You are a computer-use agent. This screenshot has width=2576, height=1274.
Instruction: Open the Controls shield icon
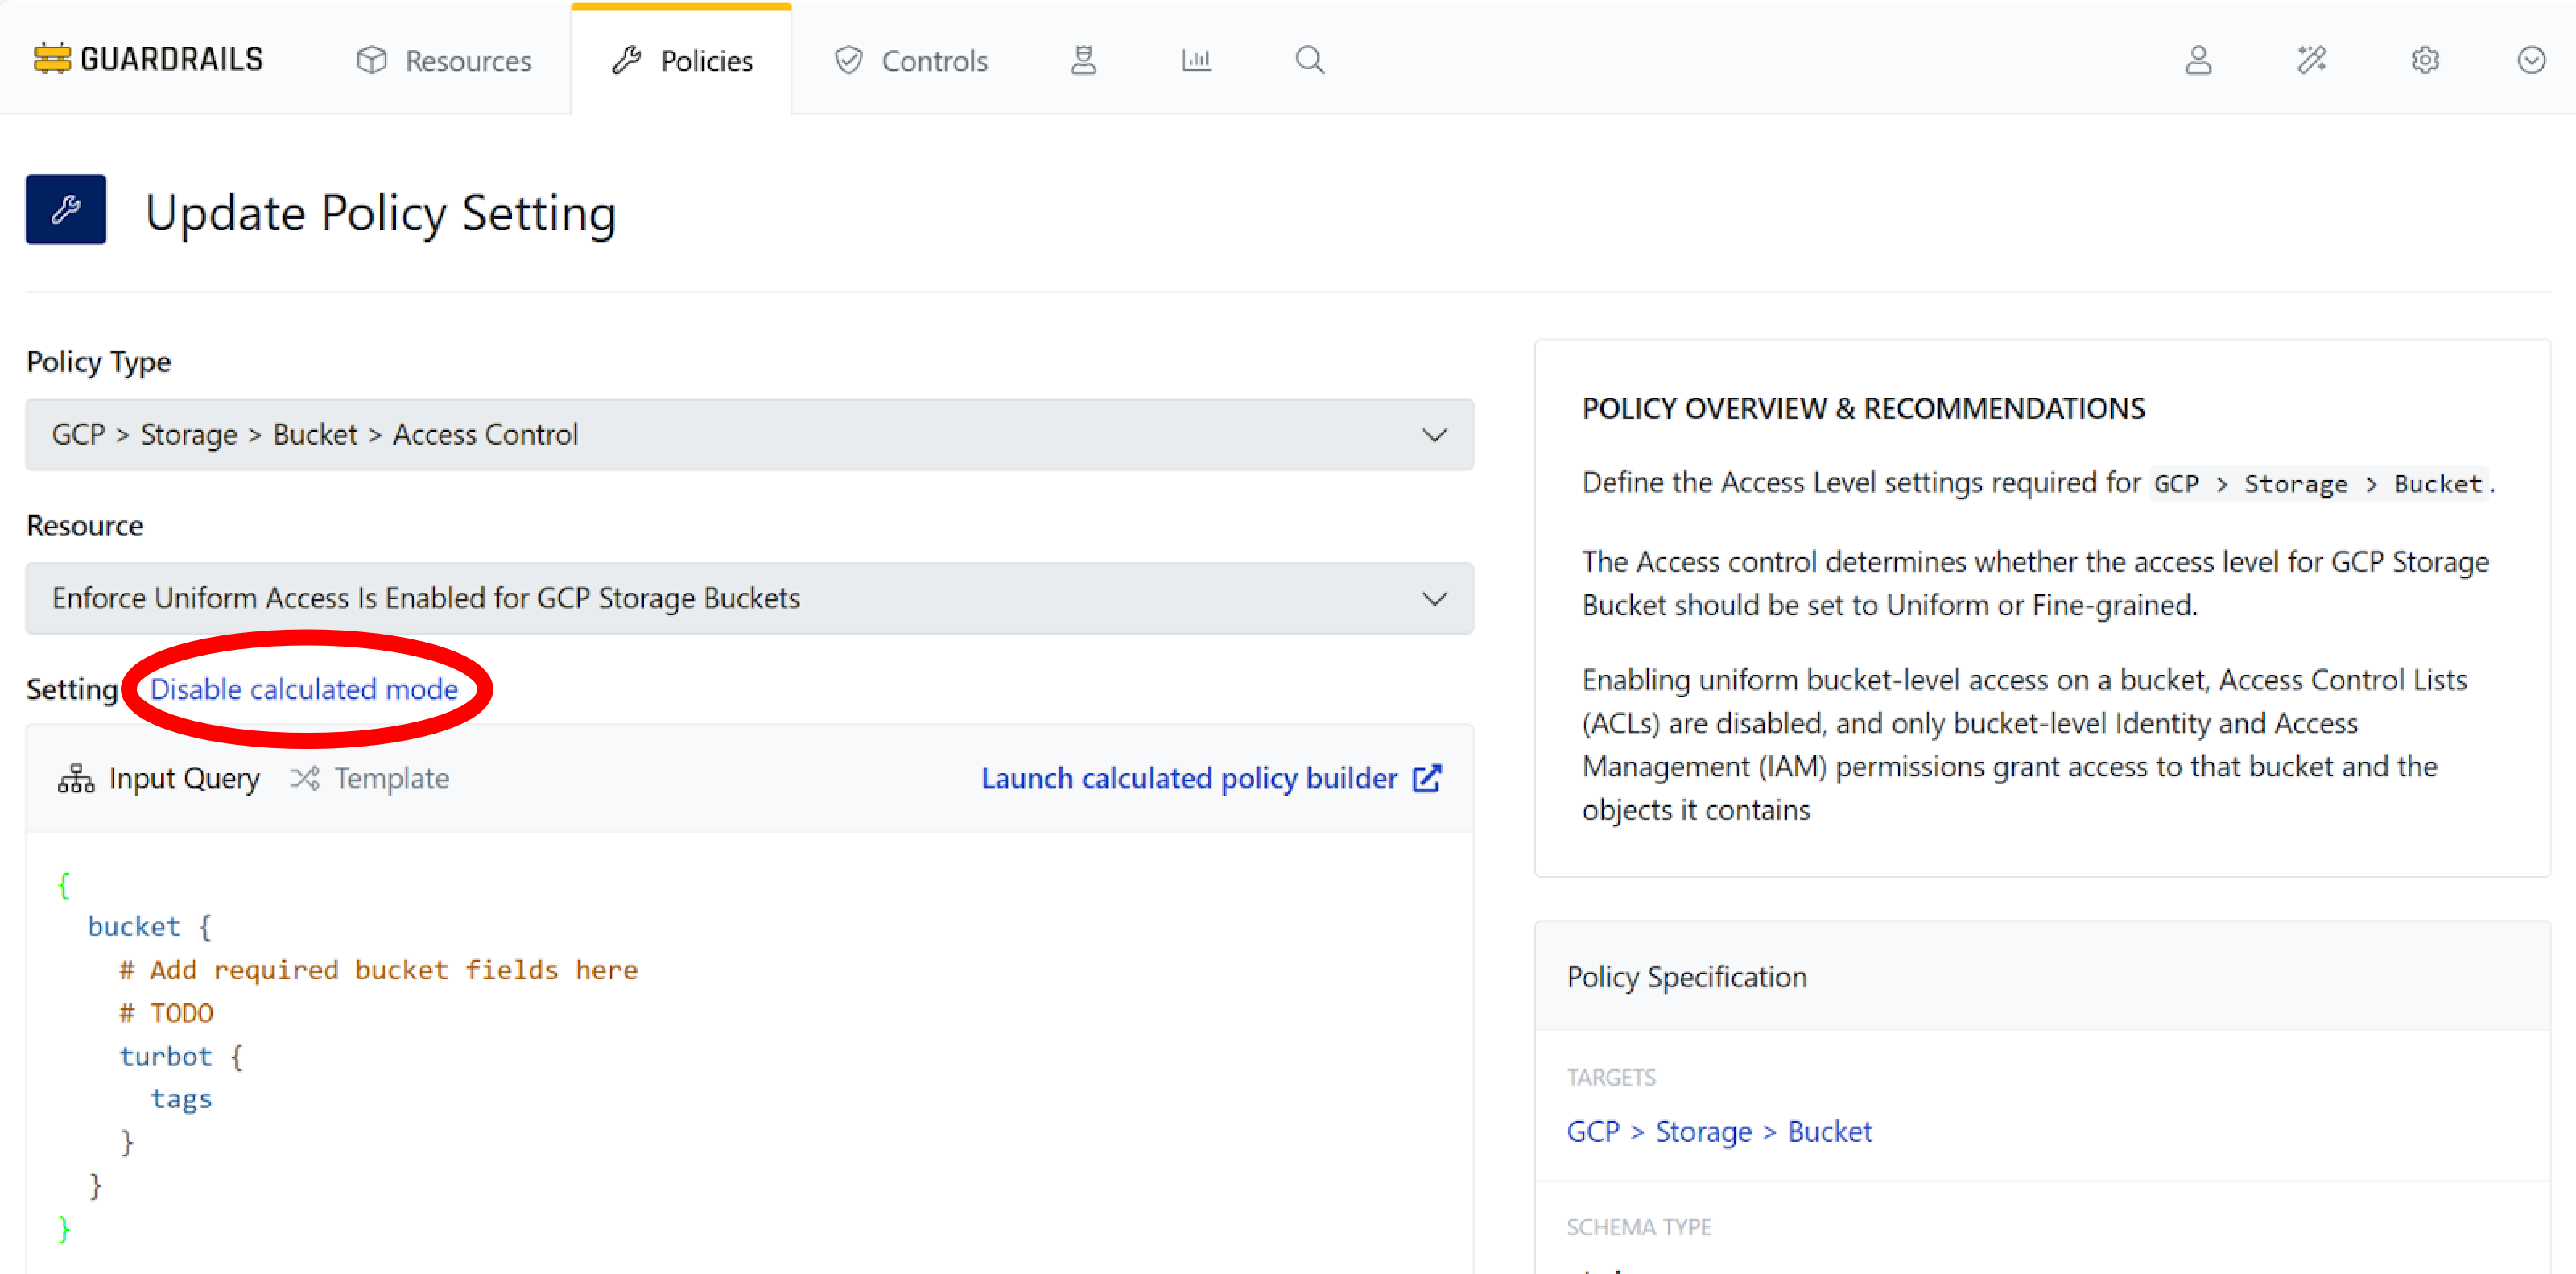847,60
